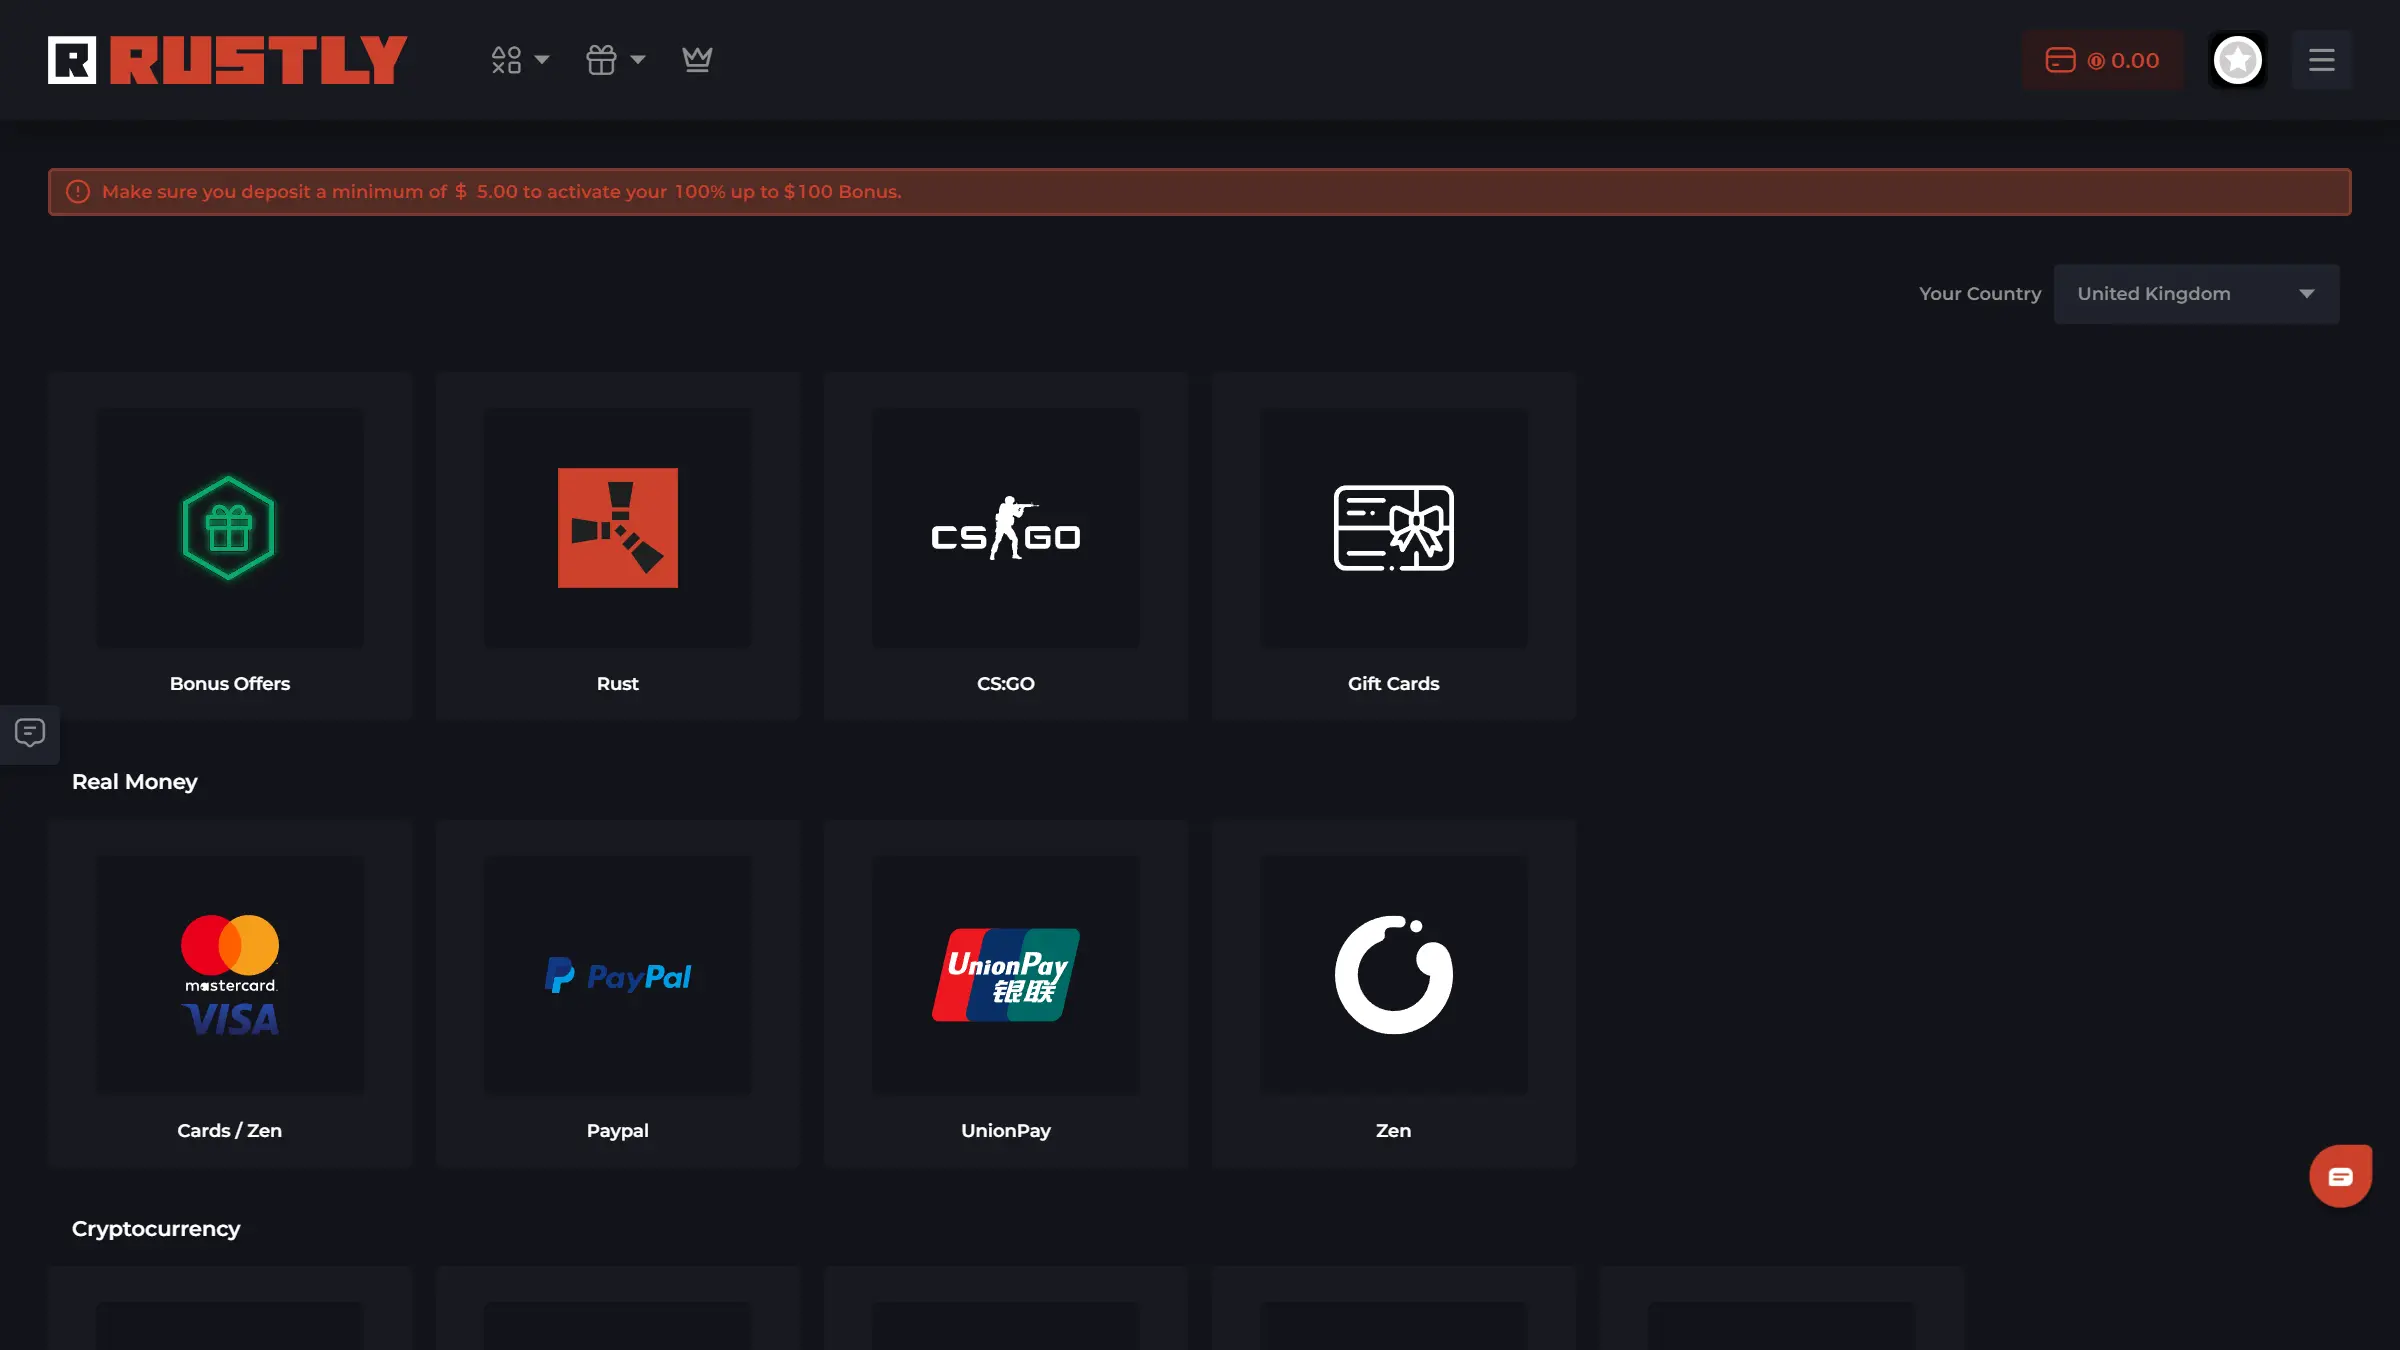
Task: Click the minimum deposit bonus banner text
Action: pos(501,192)
